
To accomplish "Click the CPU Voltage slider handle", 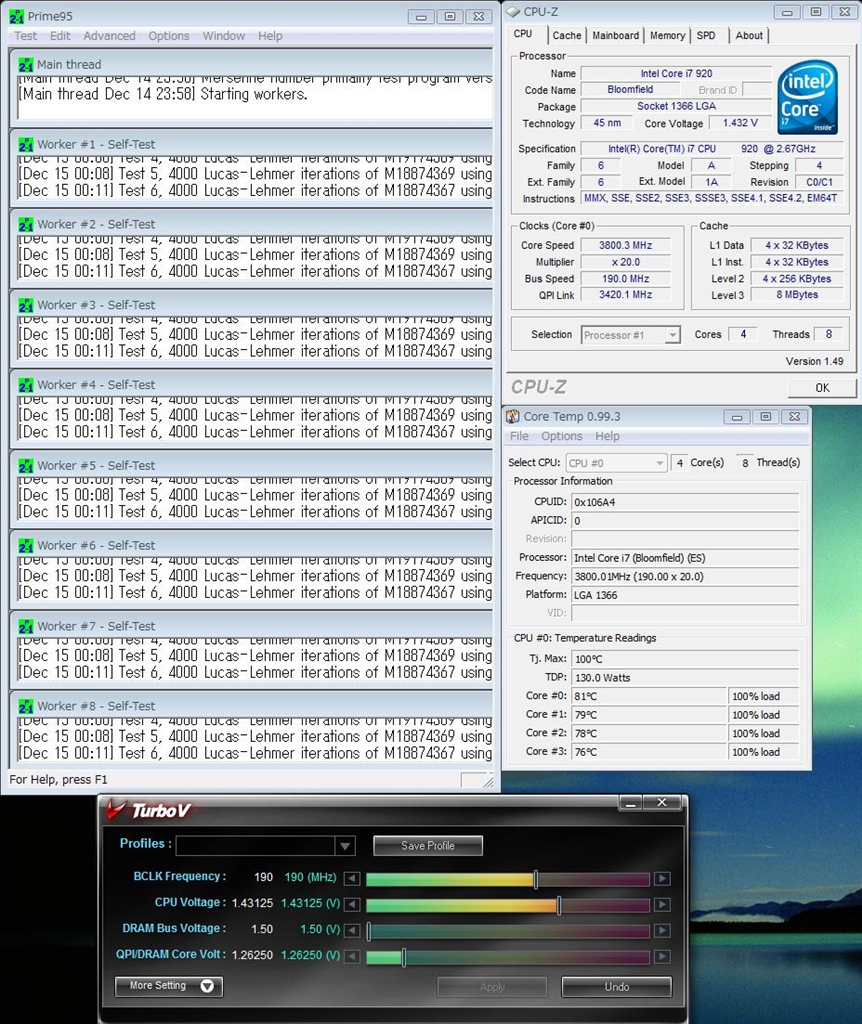I will click(x=558, y=905).
